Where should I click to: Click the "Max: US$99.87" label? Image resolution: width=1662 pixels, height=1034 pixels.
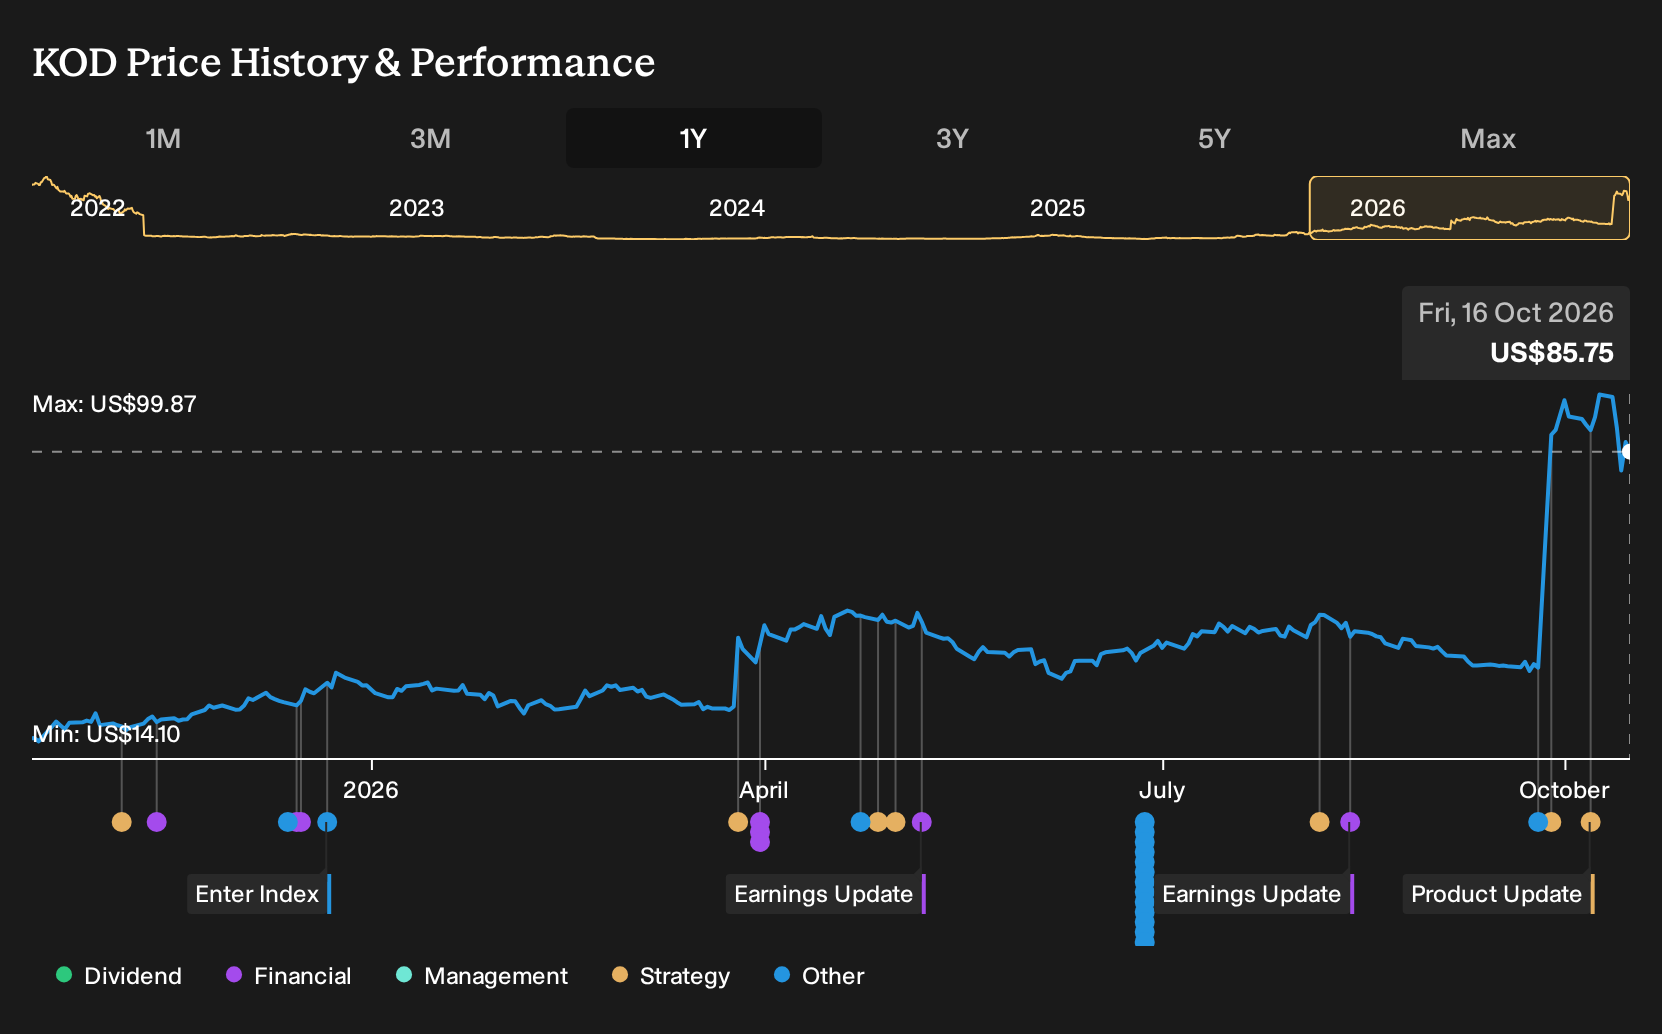pos(115,404)
